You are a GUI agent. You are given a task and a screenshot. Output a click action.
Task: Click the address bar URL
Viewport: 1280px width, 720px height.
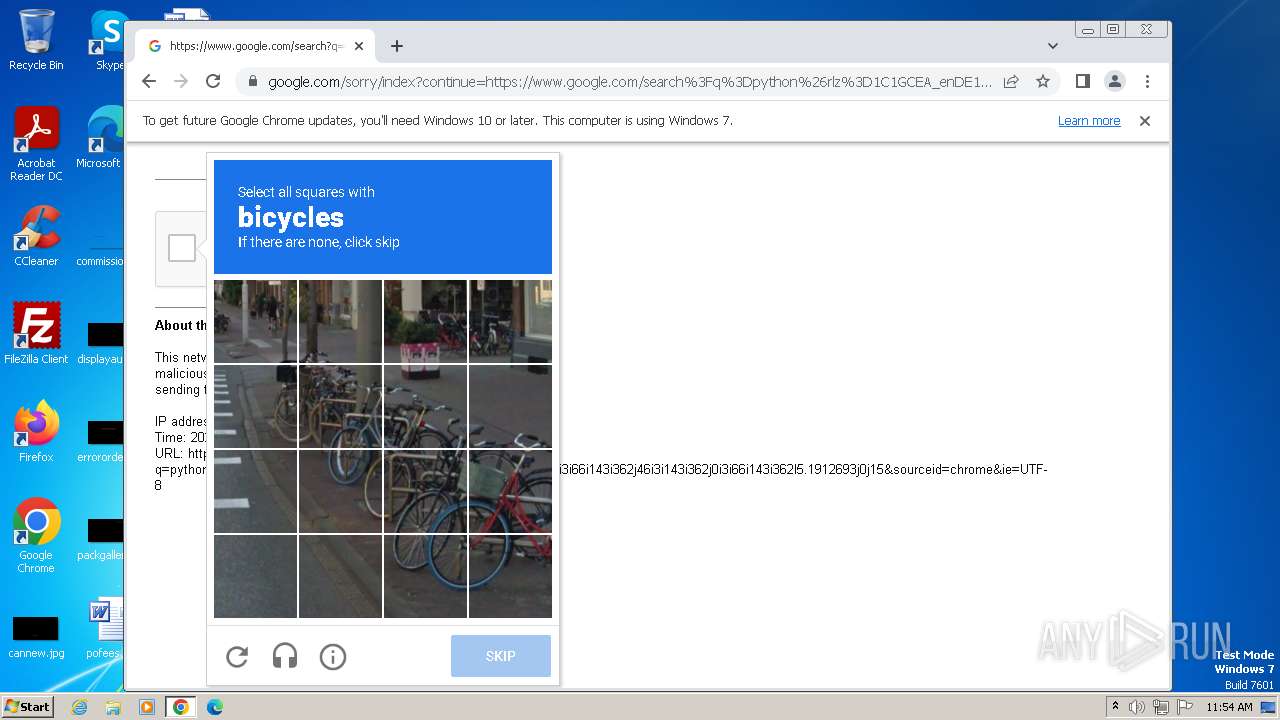pyautogui.click(x=630, y=82)
